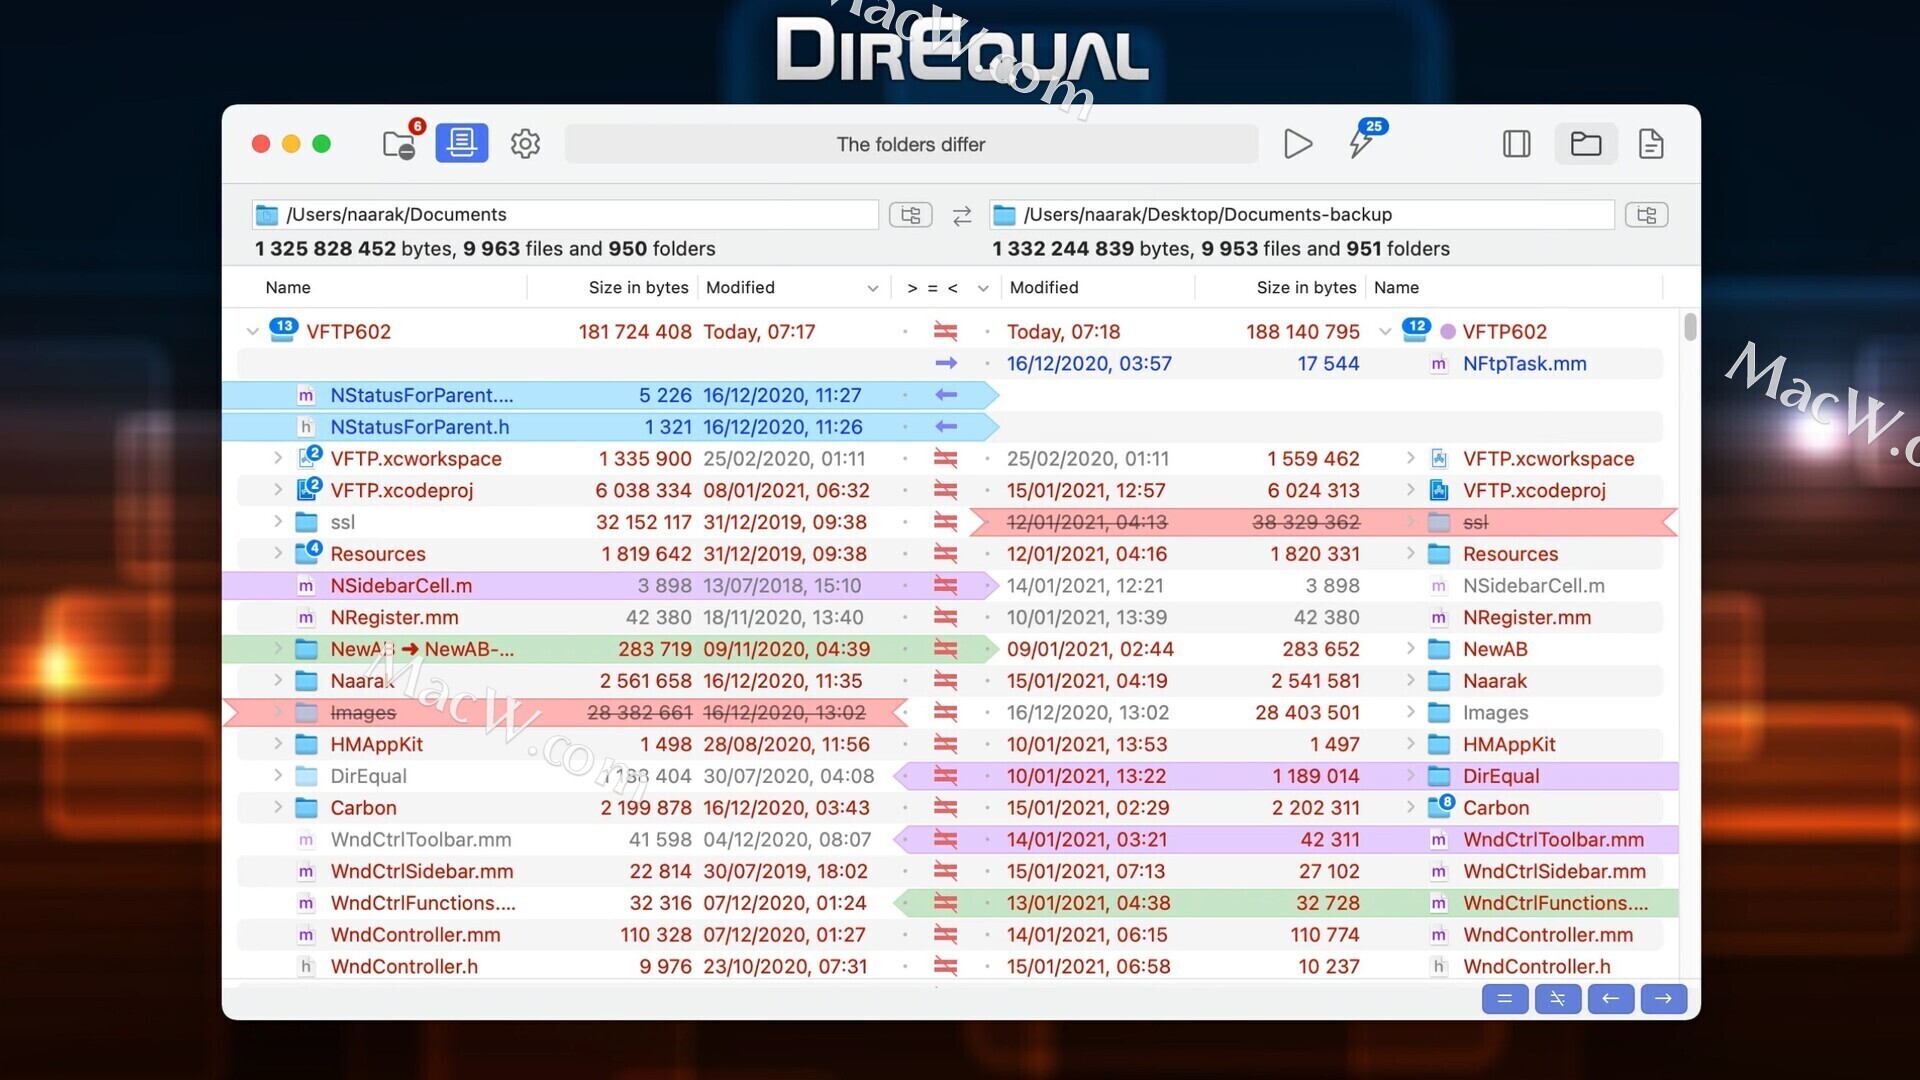The image size is (1920, 1080).
Task: Click the right VFTP.xcworkspace file icon
Action: click(1439, 458)
